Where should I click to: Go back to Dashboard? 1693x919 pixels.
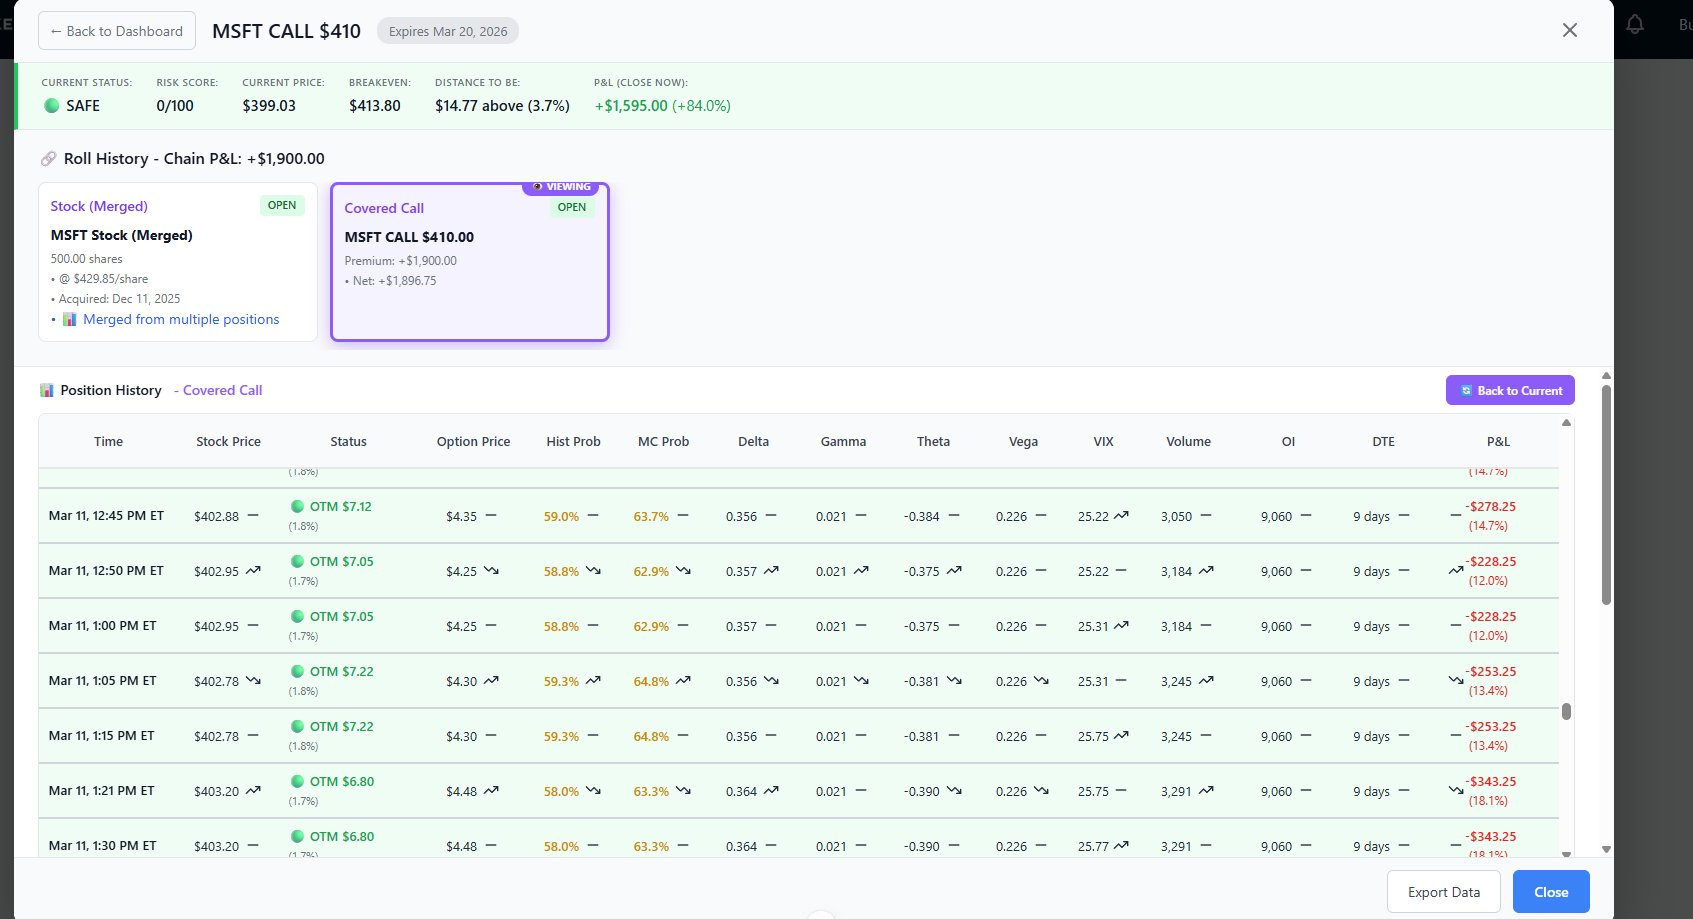(x=117, y=31)
